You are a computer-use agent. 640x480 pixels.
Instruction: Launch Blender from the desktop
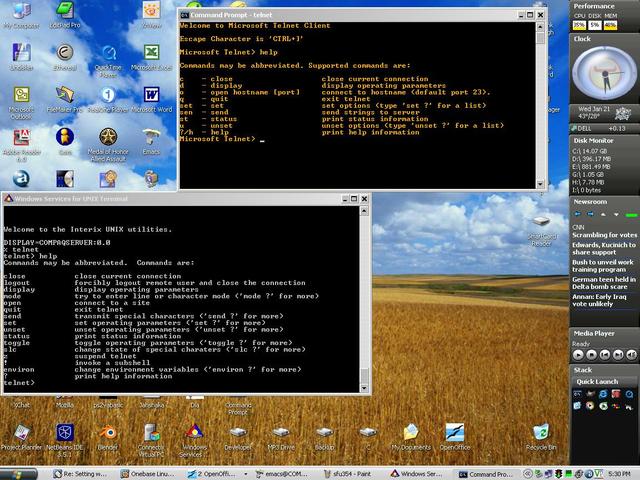click(x=108, y=437)
